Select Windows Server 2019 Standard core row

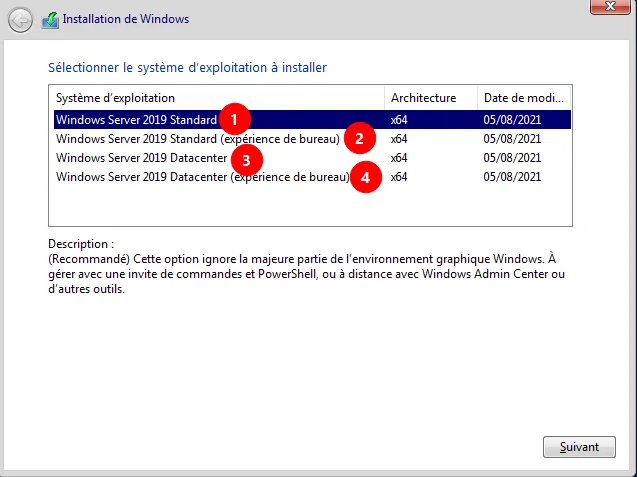click(312, 119)
